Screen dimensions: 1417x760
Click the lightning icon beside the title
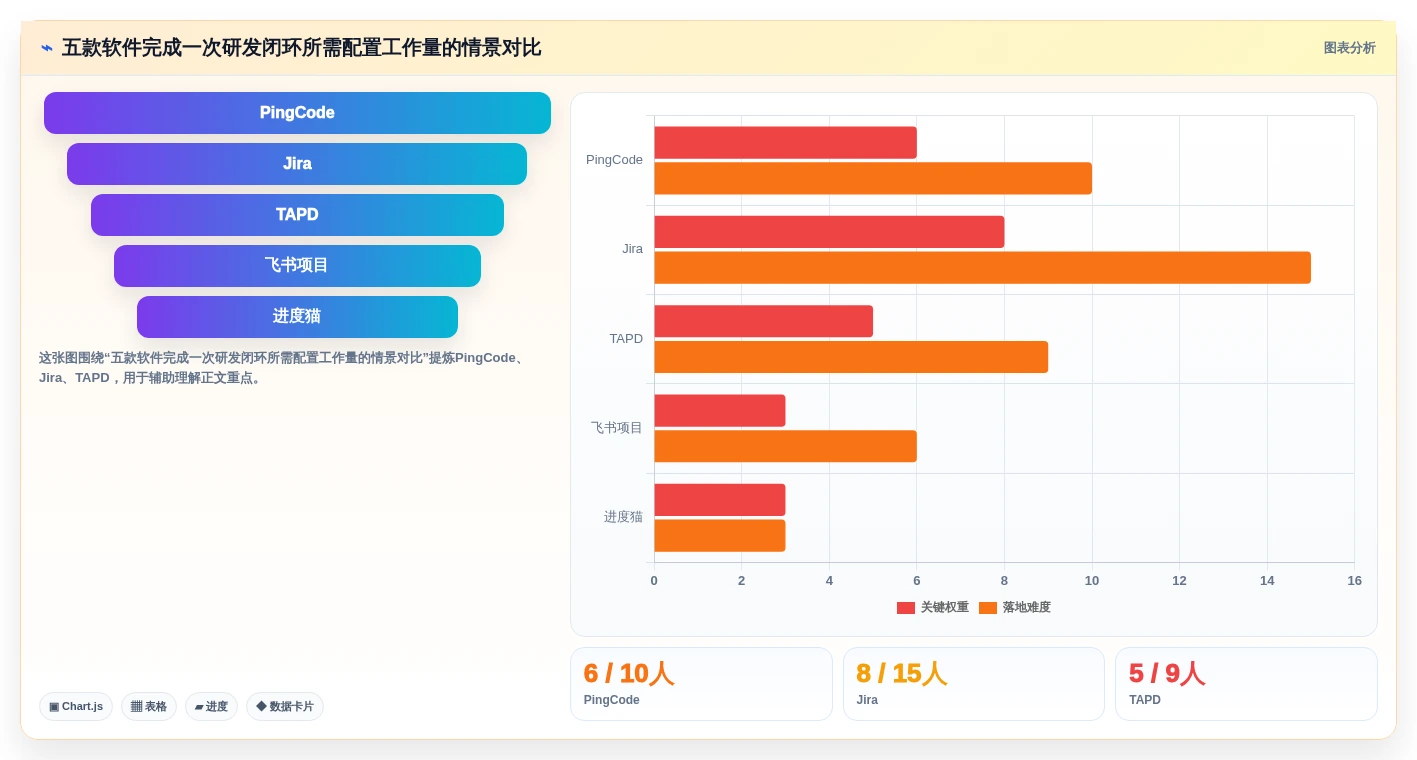tap(47, 48)
